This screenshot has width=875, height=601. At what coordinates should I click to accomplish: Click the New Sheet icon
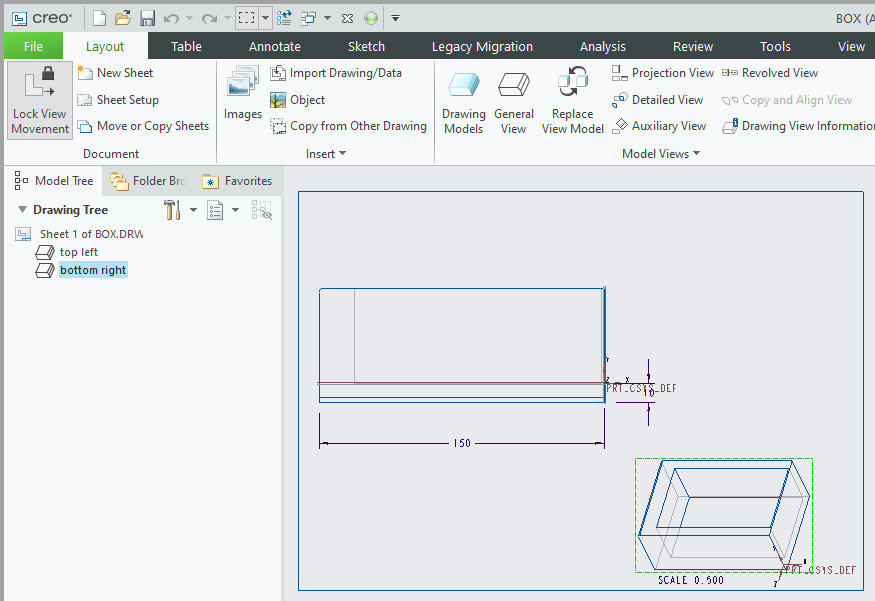click(85, 73)
